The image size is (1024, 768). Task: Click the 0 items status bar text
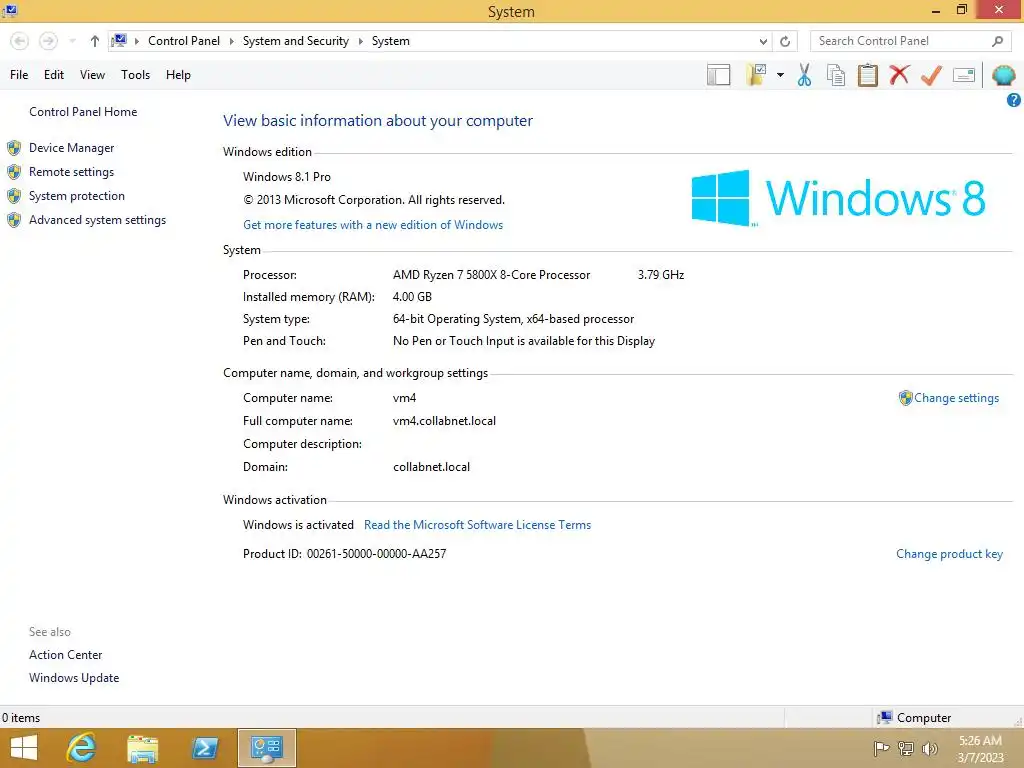point(21,718)
